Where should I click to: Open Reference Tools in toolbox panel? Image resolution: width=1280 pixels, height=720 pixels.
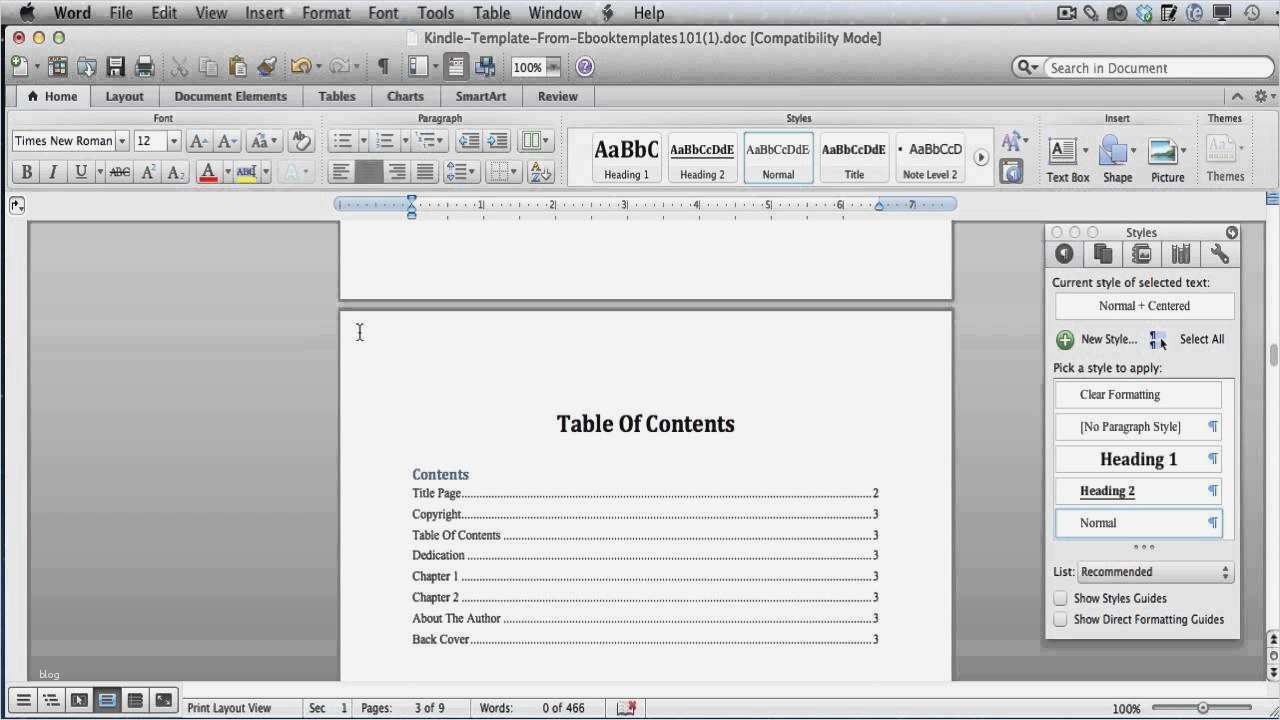1181,254
